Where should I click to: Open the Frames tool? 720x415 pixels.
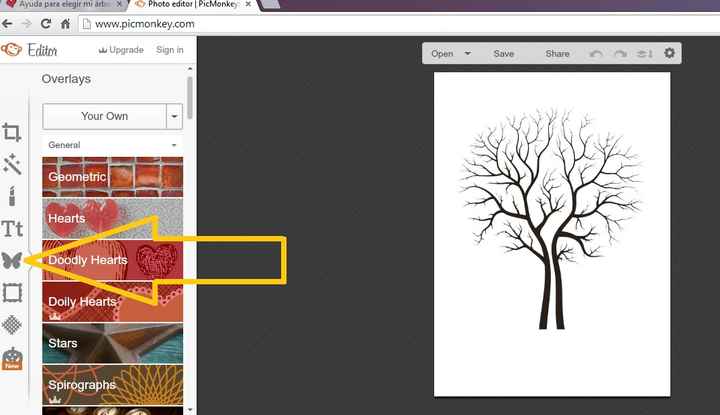coord(12,293)
